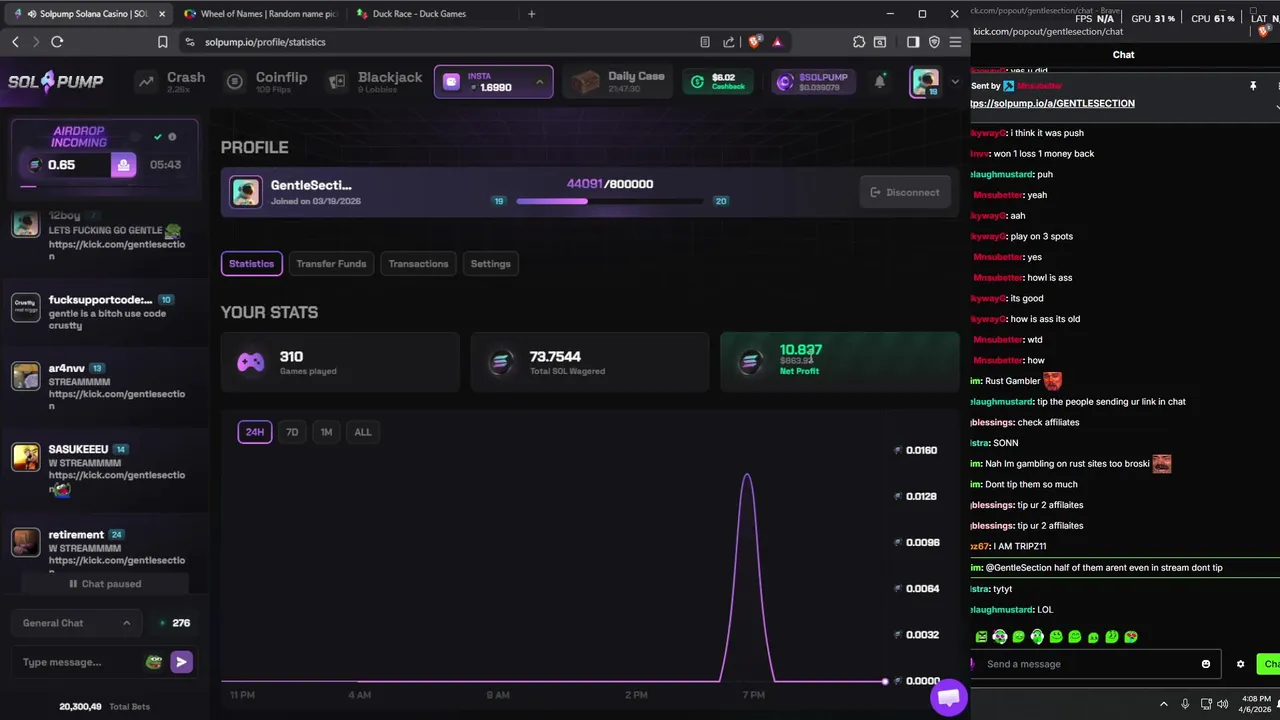Image resolution: width=1280 pixels, height=720 pixels.
Task: Claim the airdrop gift icon
Action: click(x=123, y=165)
